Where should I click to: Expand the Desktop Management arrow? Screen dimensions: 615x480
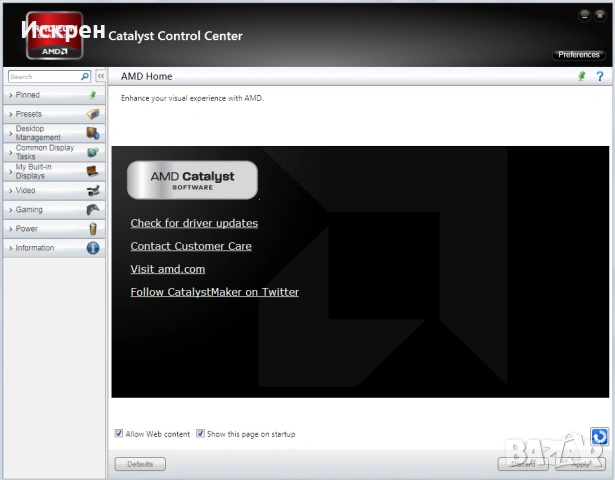11,133
